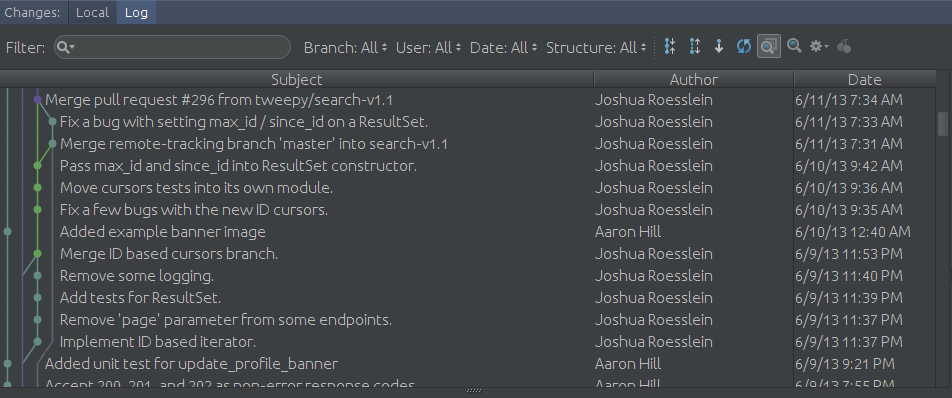Click author Aaron Hill on banner image row
Image resolution: width=952 pixels, height=398 pixels.
pos(628,232)
